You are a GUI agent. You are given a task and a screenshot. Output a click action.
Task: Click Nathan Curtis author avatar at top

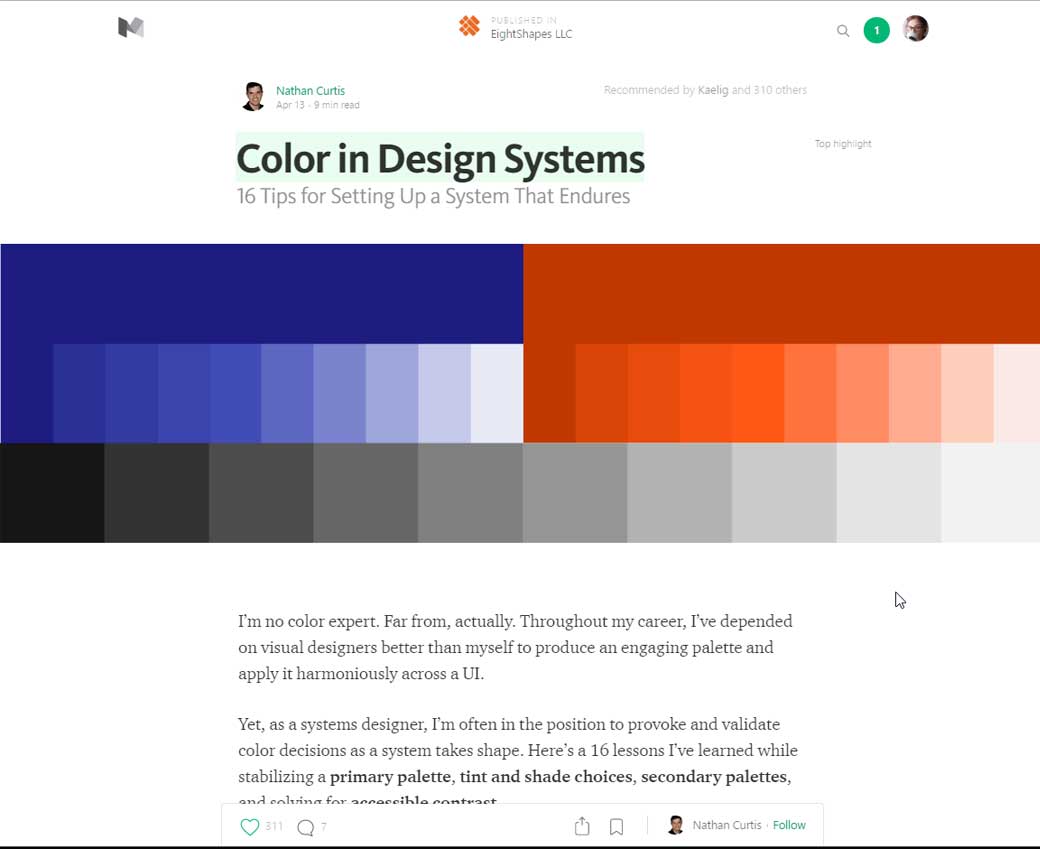tap(253, 97)
